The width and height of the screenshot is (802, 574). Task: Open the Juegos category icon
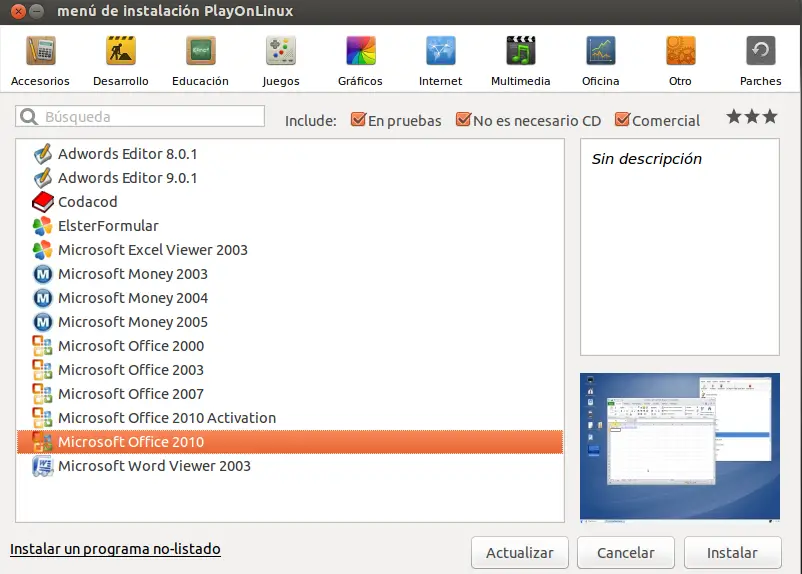click(281, 51)
